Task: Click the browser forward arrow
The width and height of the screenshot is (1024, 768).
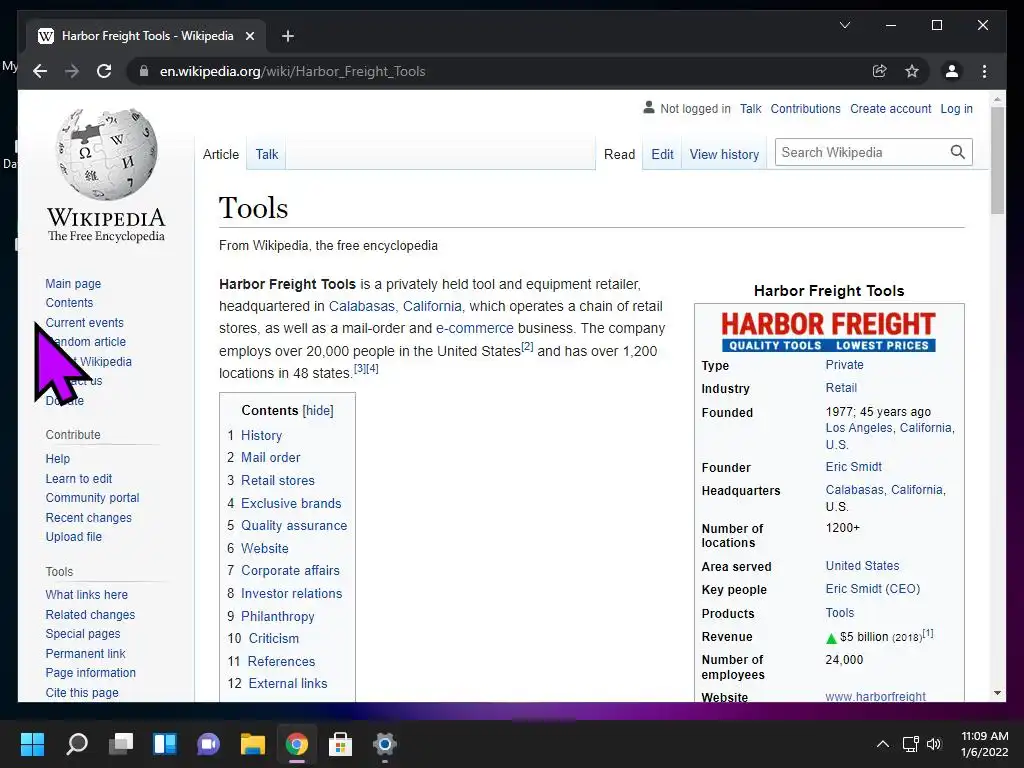Action: (72, 71)
